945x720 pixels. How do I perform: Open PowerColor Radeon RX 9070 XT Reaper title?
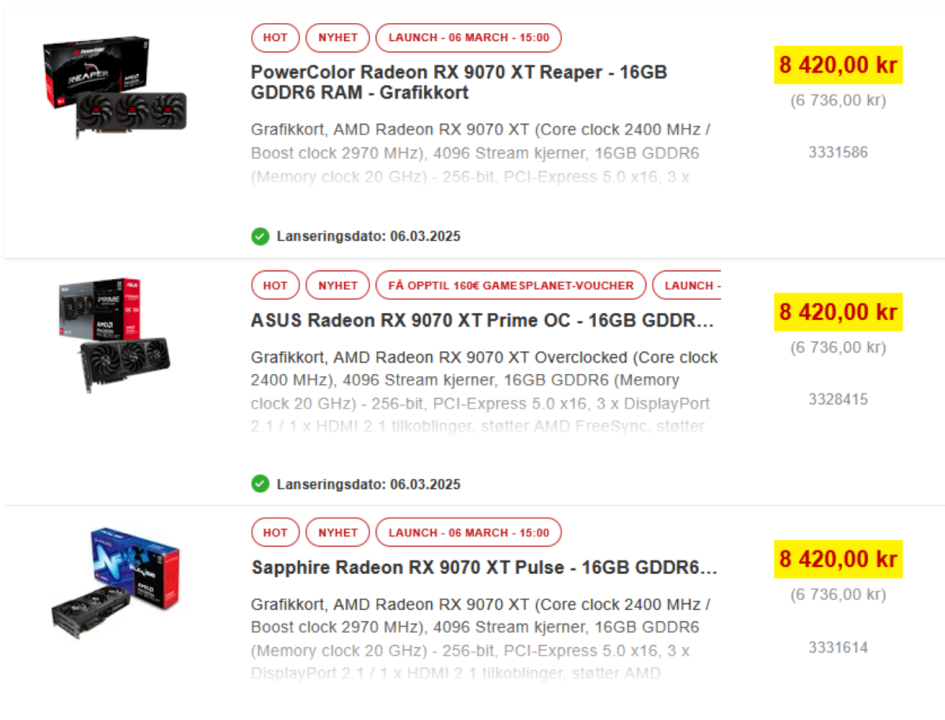(459, 82)
